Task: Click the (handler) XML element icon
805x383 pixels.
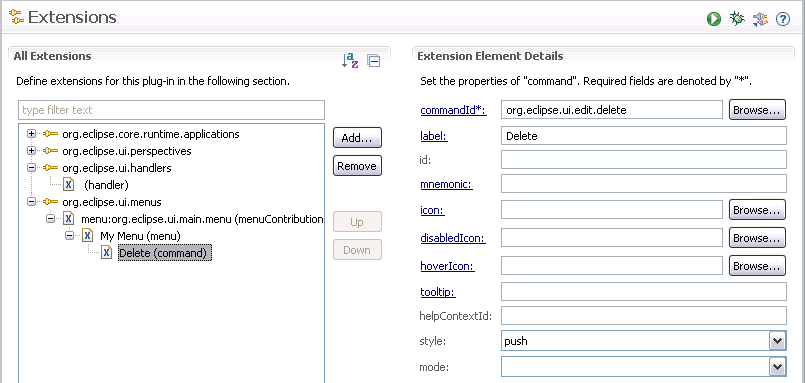Action: (69, 185)
